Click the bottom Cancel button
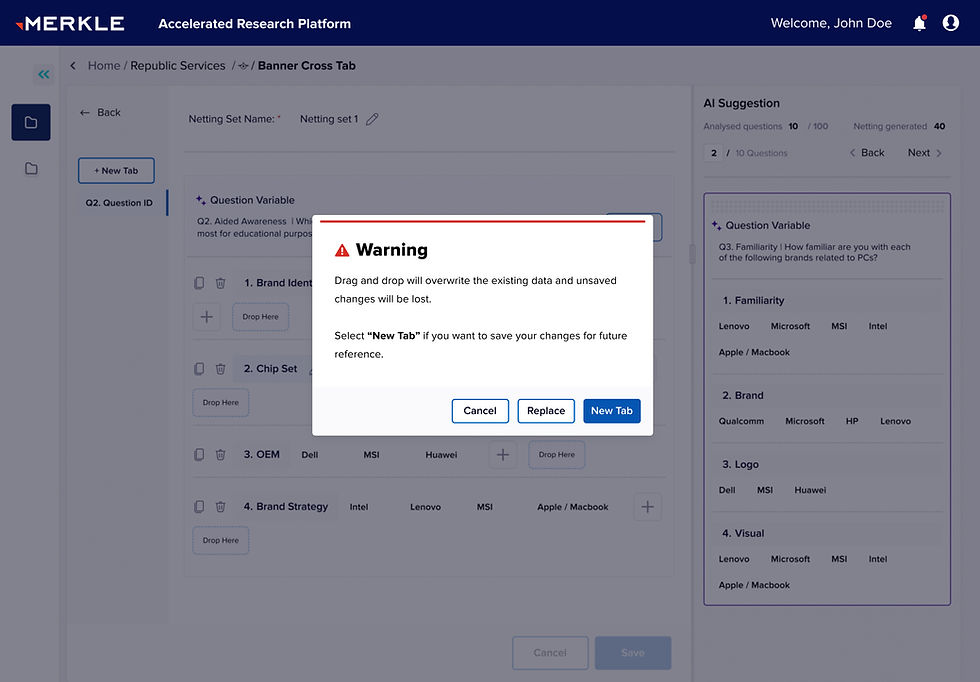Viewport: 980px width, 682px height. pos(550,653)
